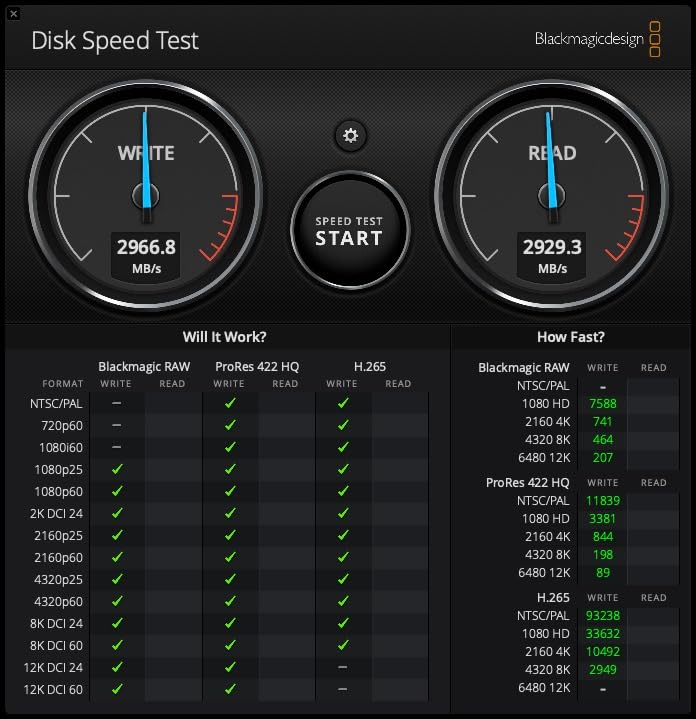Click the 7588 value for Blackmagic RAW 1080 HD

click(602, 403)
